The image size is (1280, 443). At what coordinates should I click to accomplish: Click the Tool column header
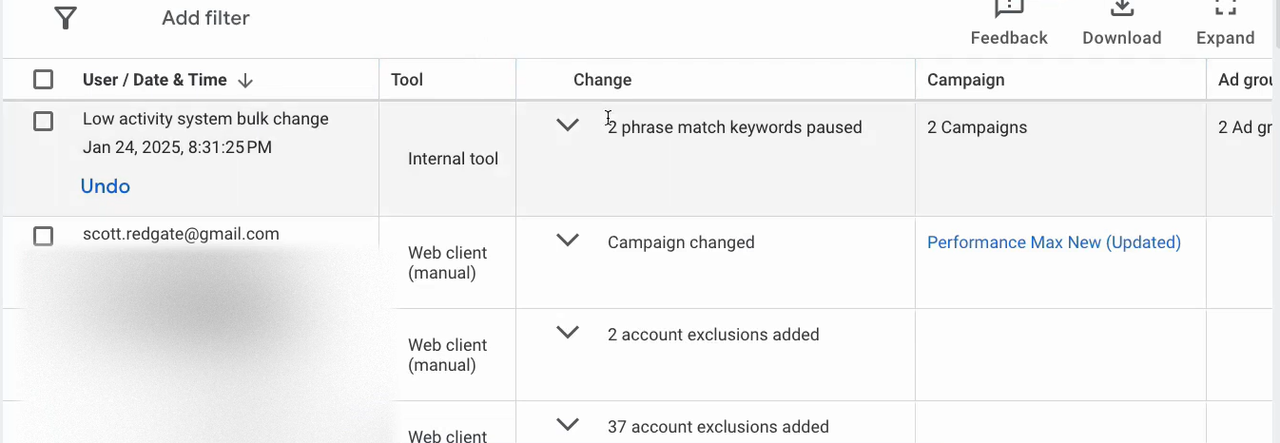407,80
